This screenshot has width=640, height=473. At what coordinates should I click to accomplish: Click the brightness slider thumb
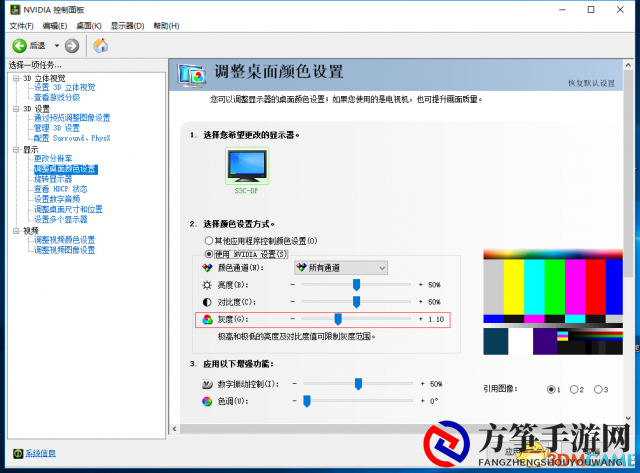356,284
